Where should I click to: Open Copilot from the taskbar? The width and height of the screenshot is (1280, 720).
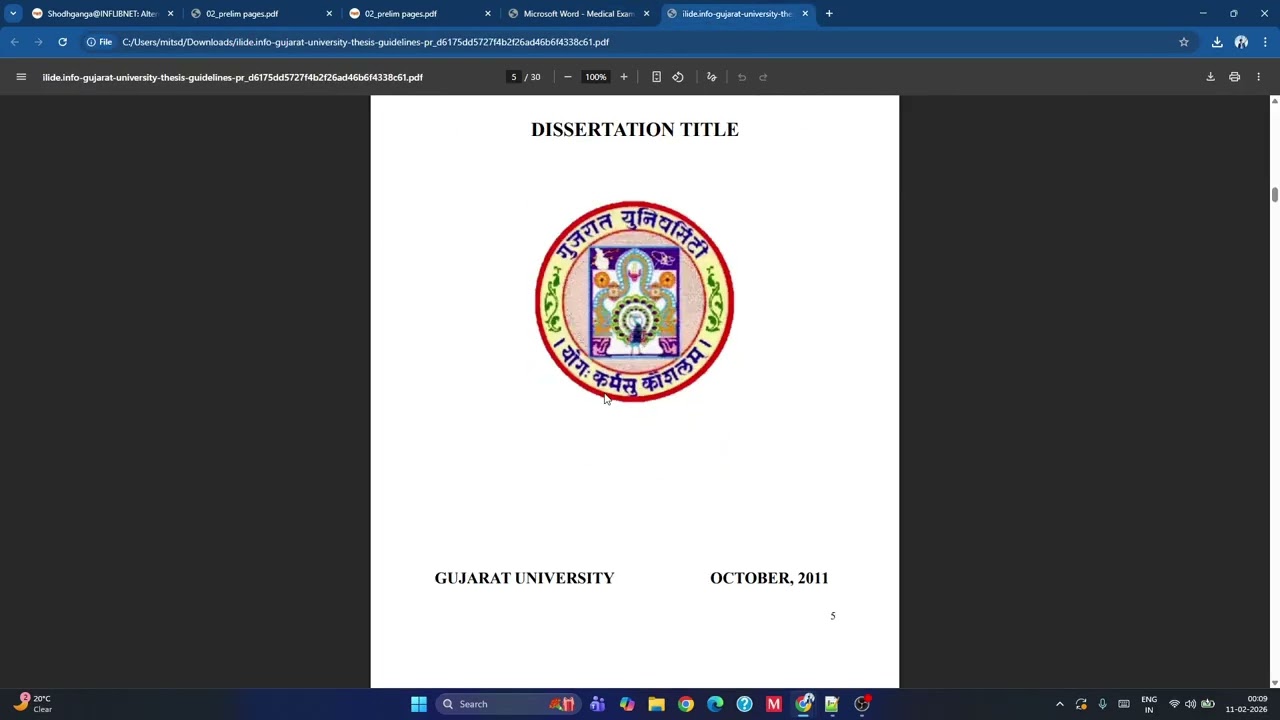(627, 704)
